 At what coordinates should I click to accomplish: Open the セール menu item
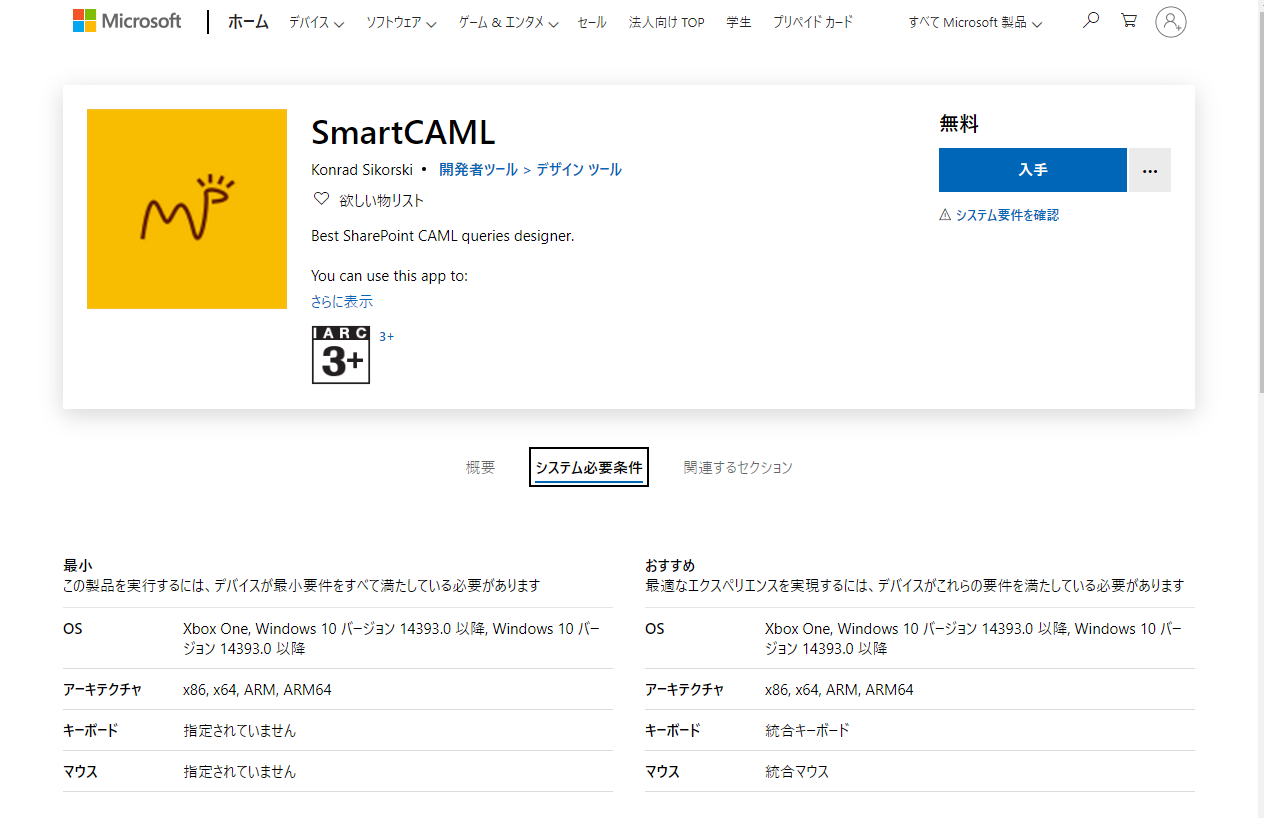(592, 22)
